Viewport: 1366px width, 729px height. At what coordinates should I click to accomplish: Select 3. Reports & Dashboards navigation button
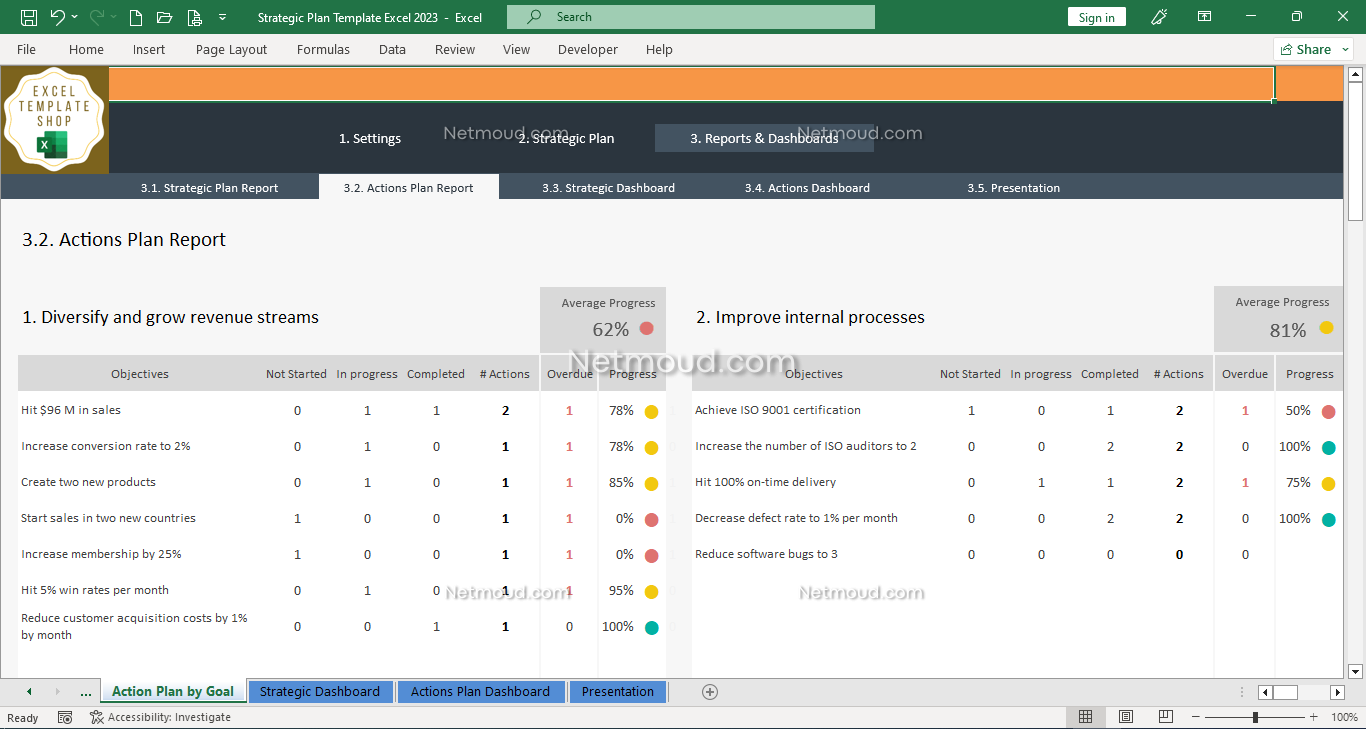point(764,138)
